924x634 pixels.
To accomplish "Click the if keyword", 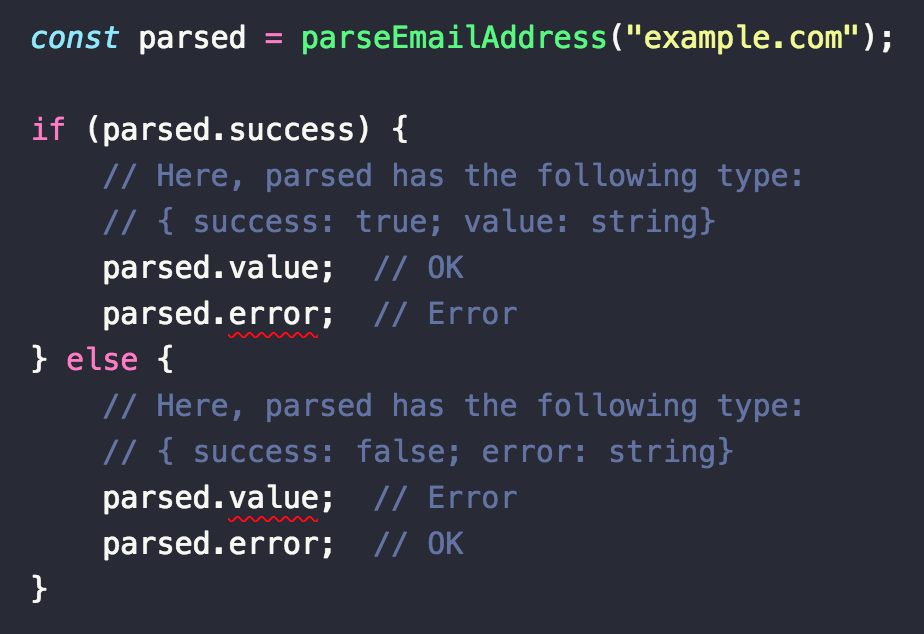I will [x=48, y=129].
